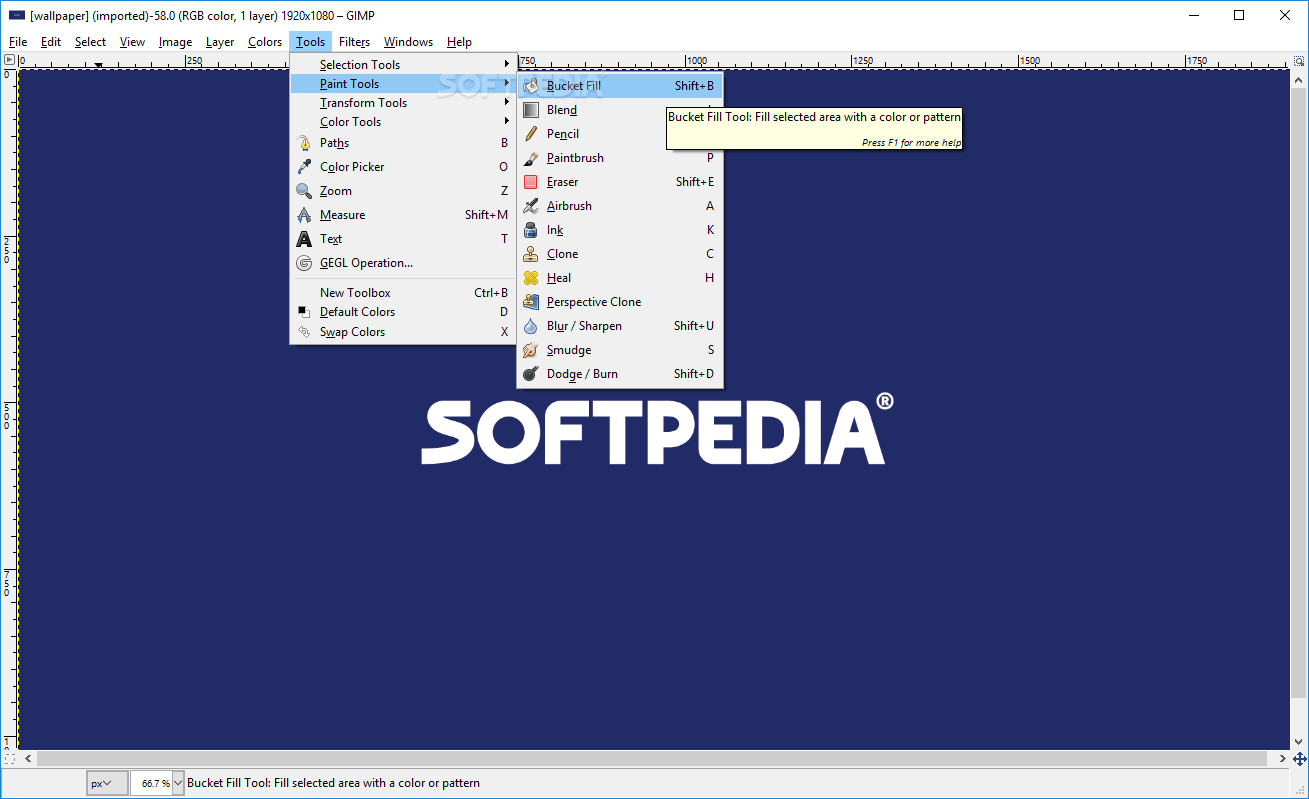Expand the Color Tools submenu
Image resolution: width=1309 pixels, height=799 pixels.
(402, 122)
